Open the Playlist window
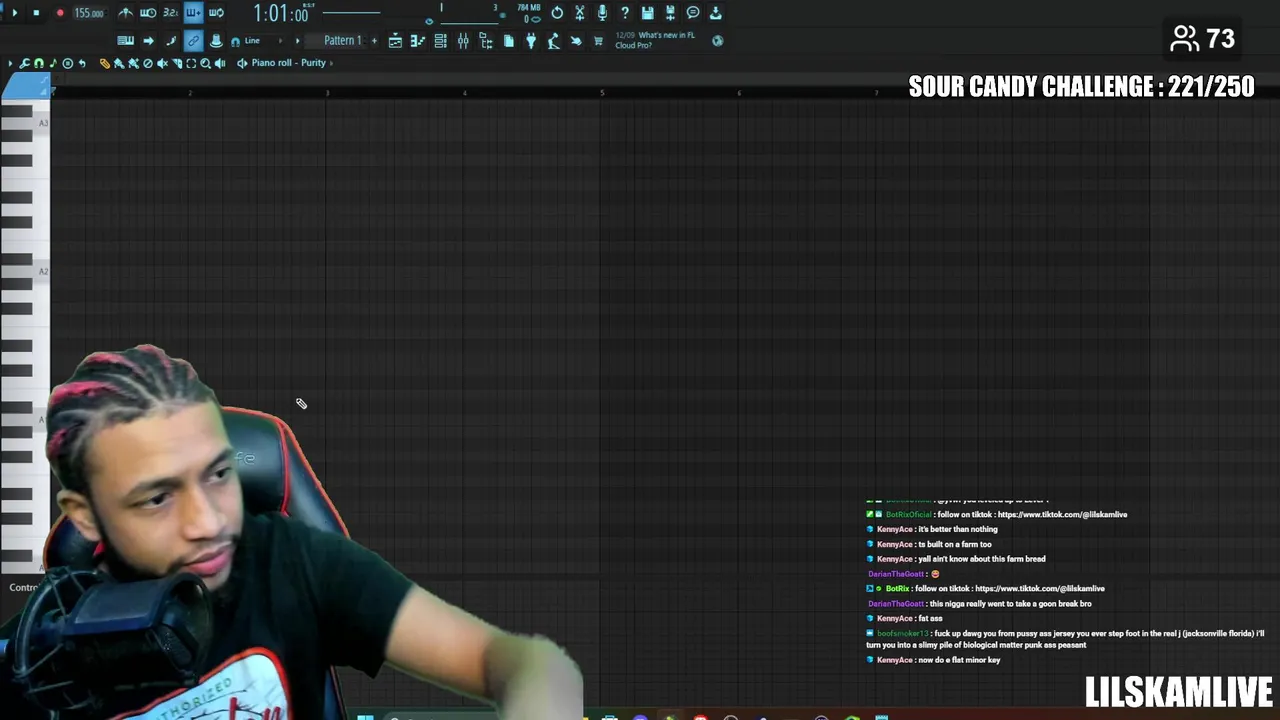Image resolution: width=1280 pixels, height=720 pixels. [395, 41]
